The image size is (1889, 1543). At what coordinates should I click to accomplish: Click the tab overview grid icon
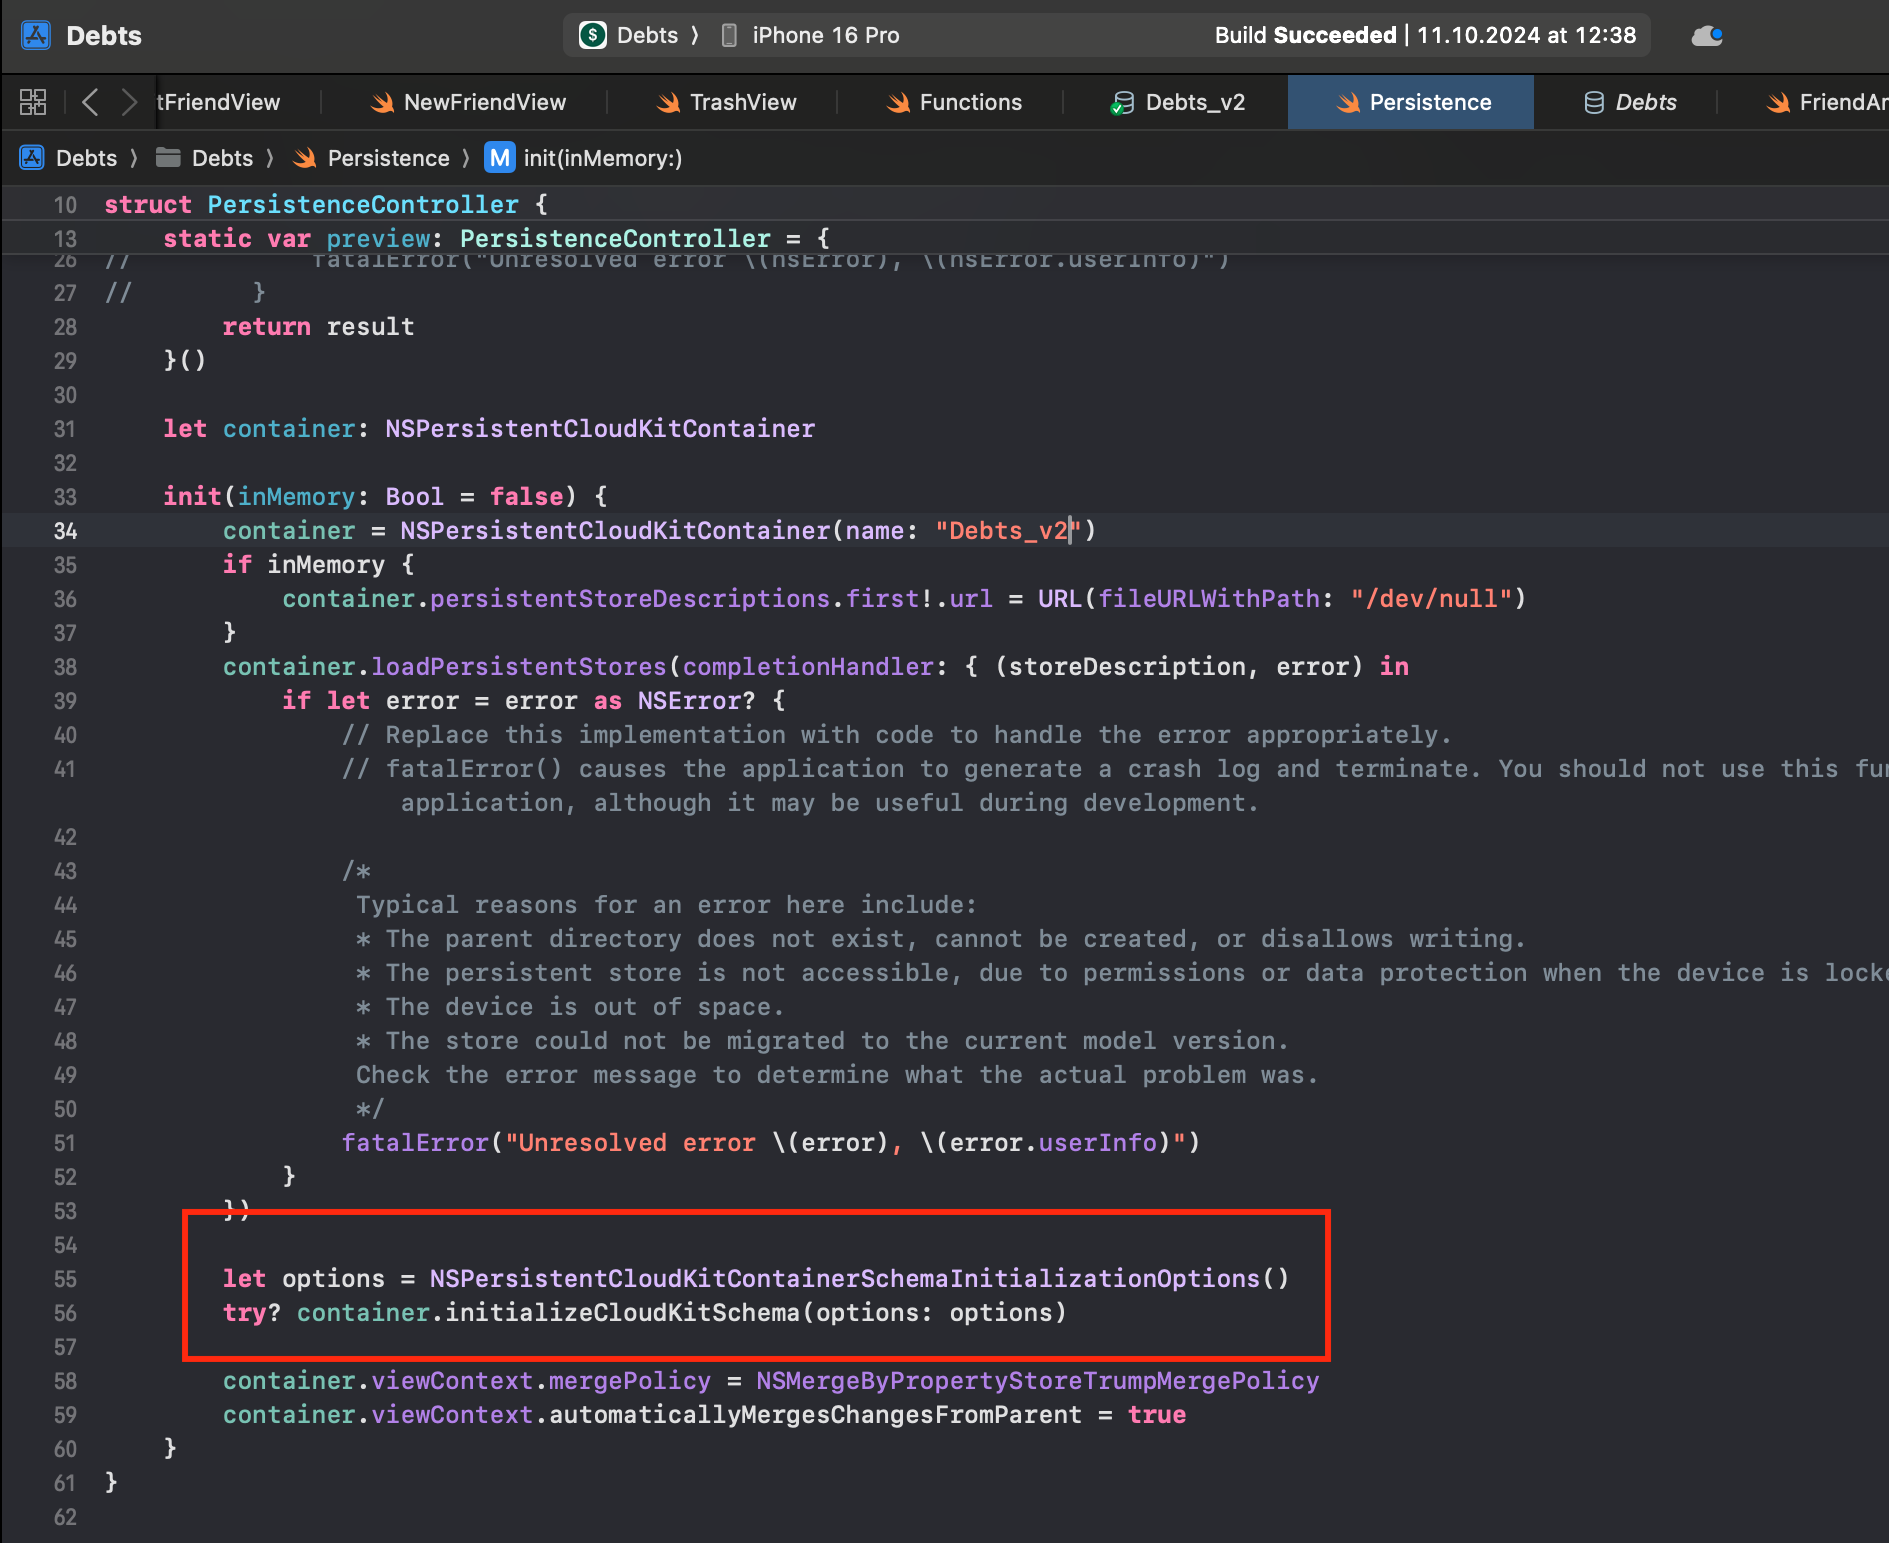pos(32,101)
